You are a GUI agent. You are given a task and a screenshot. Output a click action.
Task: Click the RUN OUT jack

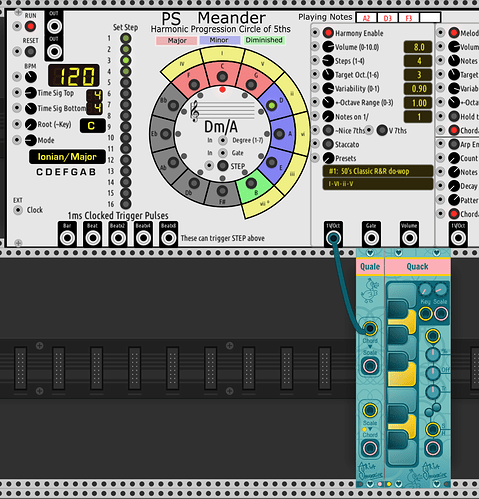(x=54, y=26)
